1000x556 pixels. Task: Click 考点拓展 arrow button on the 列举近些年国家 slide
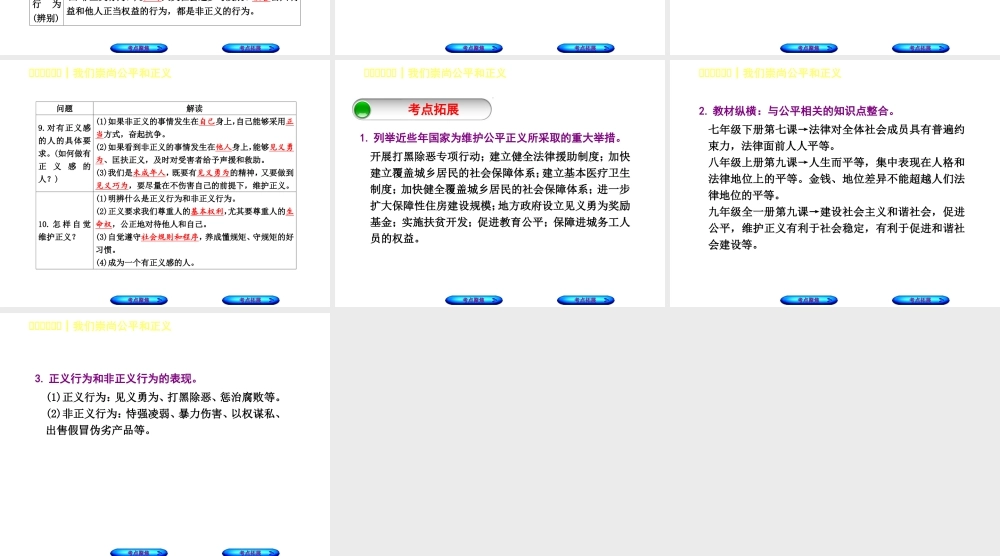(585, 300)
